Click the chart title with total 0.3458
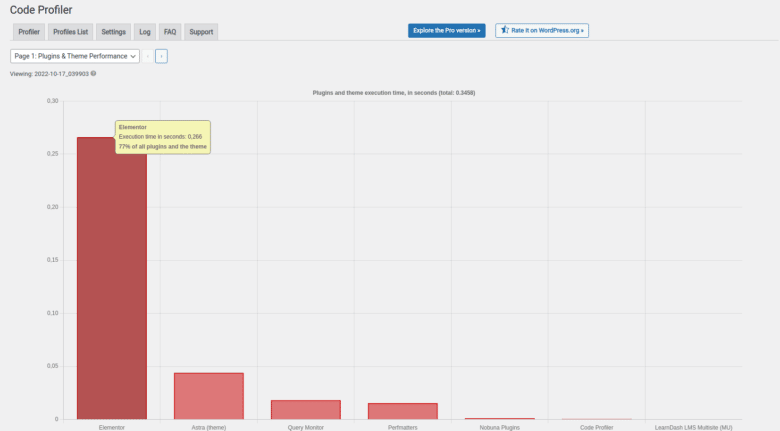This screenshot has height=431, width=780. pos(394,93)
